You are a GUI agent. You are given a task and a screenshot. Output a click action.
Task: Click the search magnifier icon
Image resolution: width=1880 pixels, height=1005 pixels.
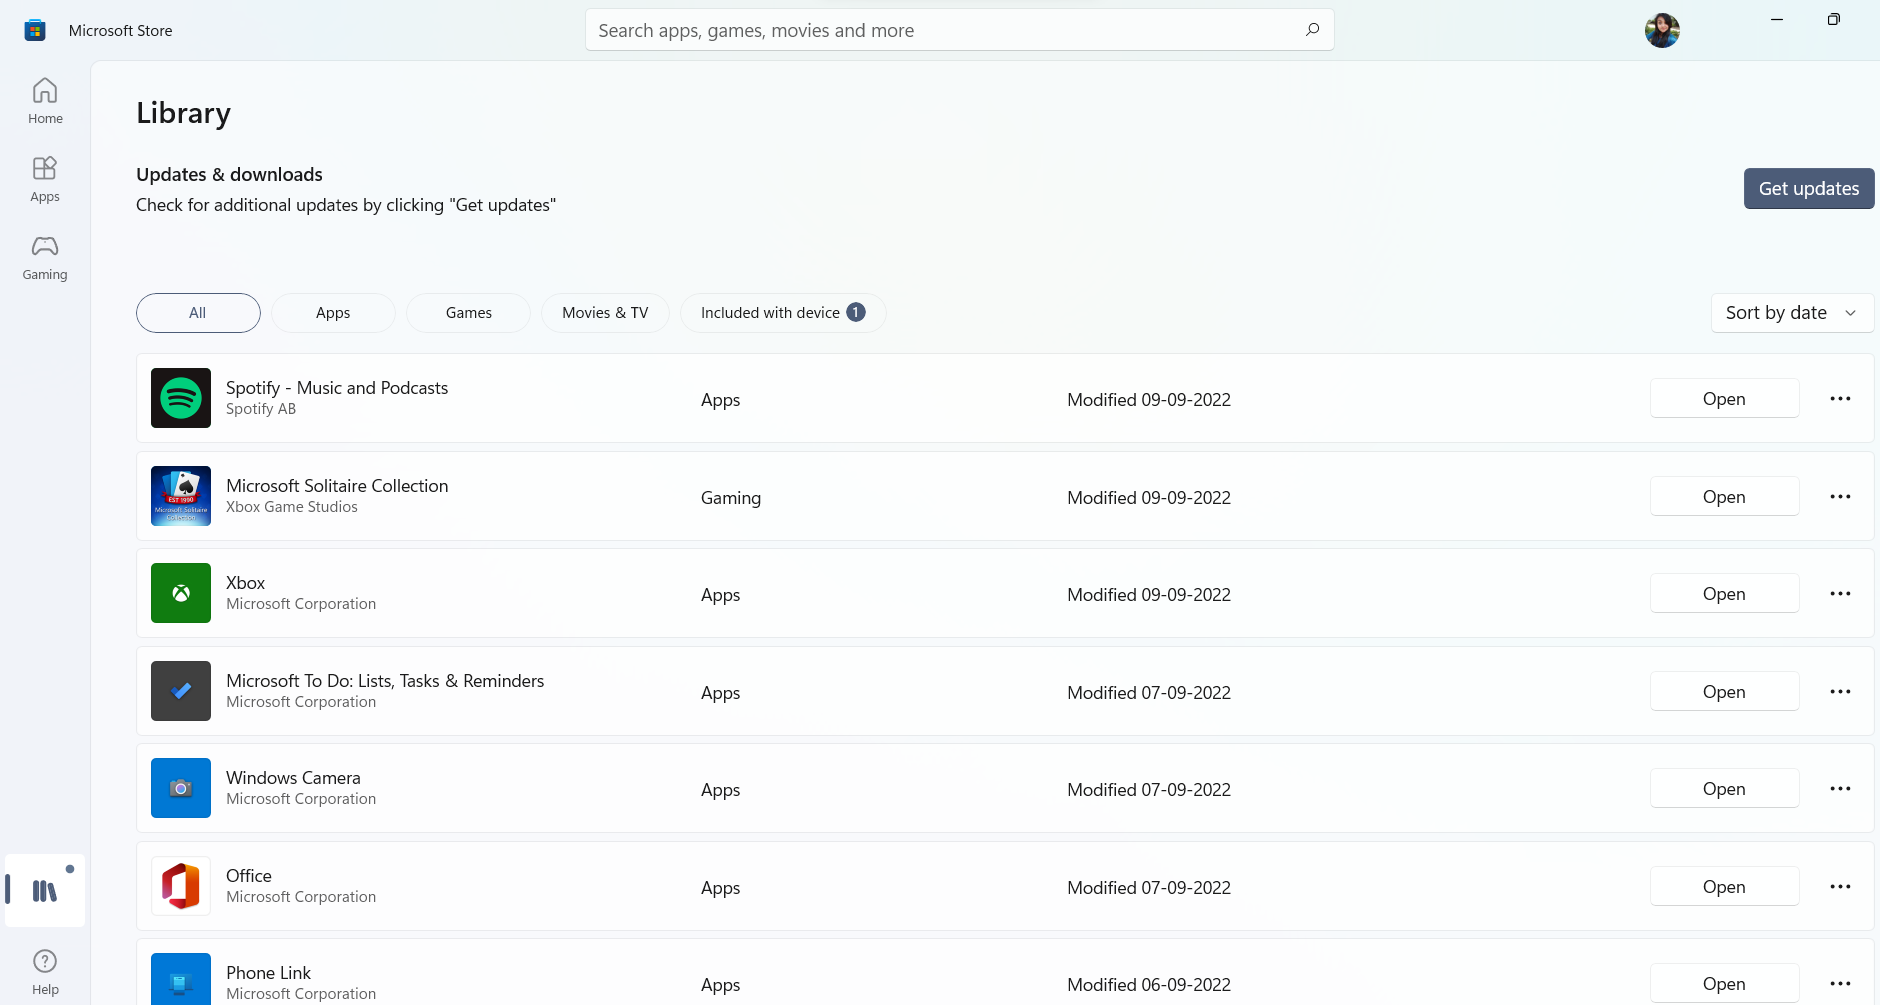pyautogui.click(x=1312, y=30)
